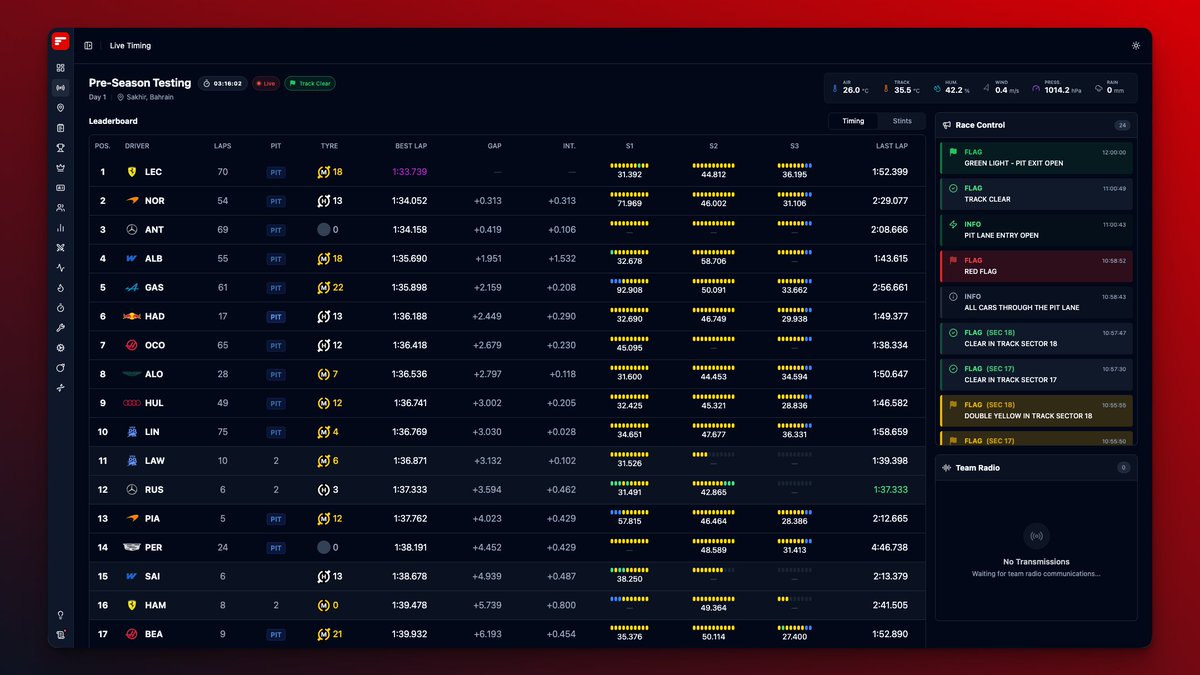Click the BEST LAP column header

pos(411,146)
